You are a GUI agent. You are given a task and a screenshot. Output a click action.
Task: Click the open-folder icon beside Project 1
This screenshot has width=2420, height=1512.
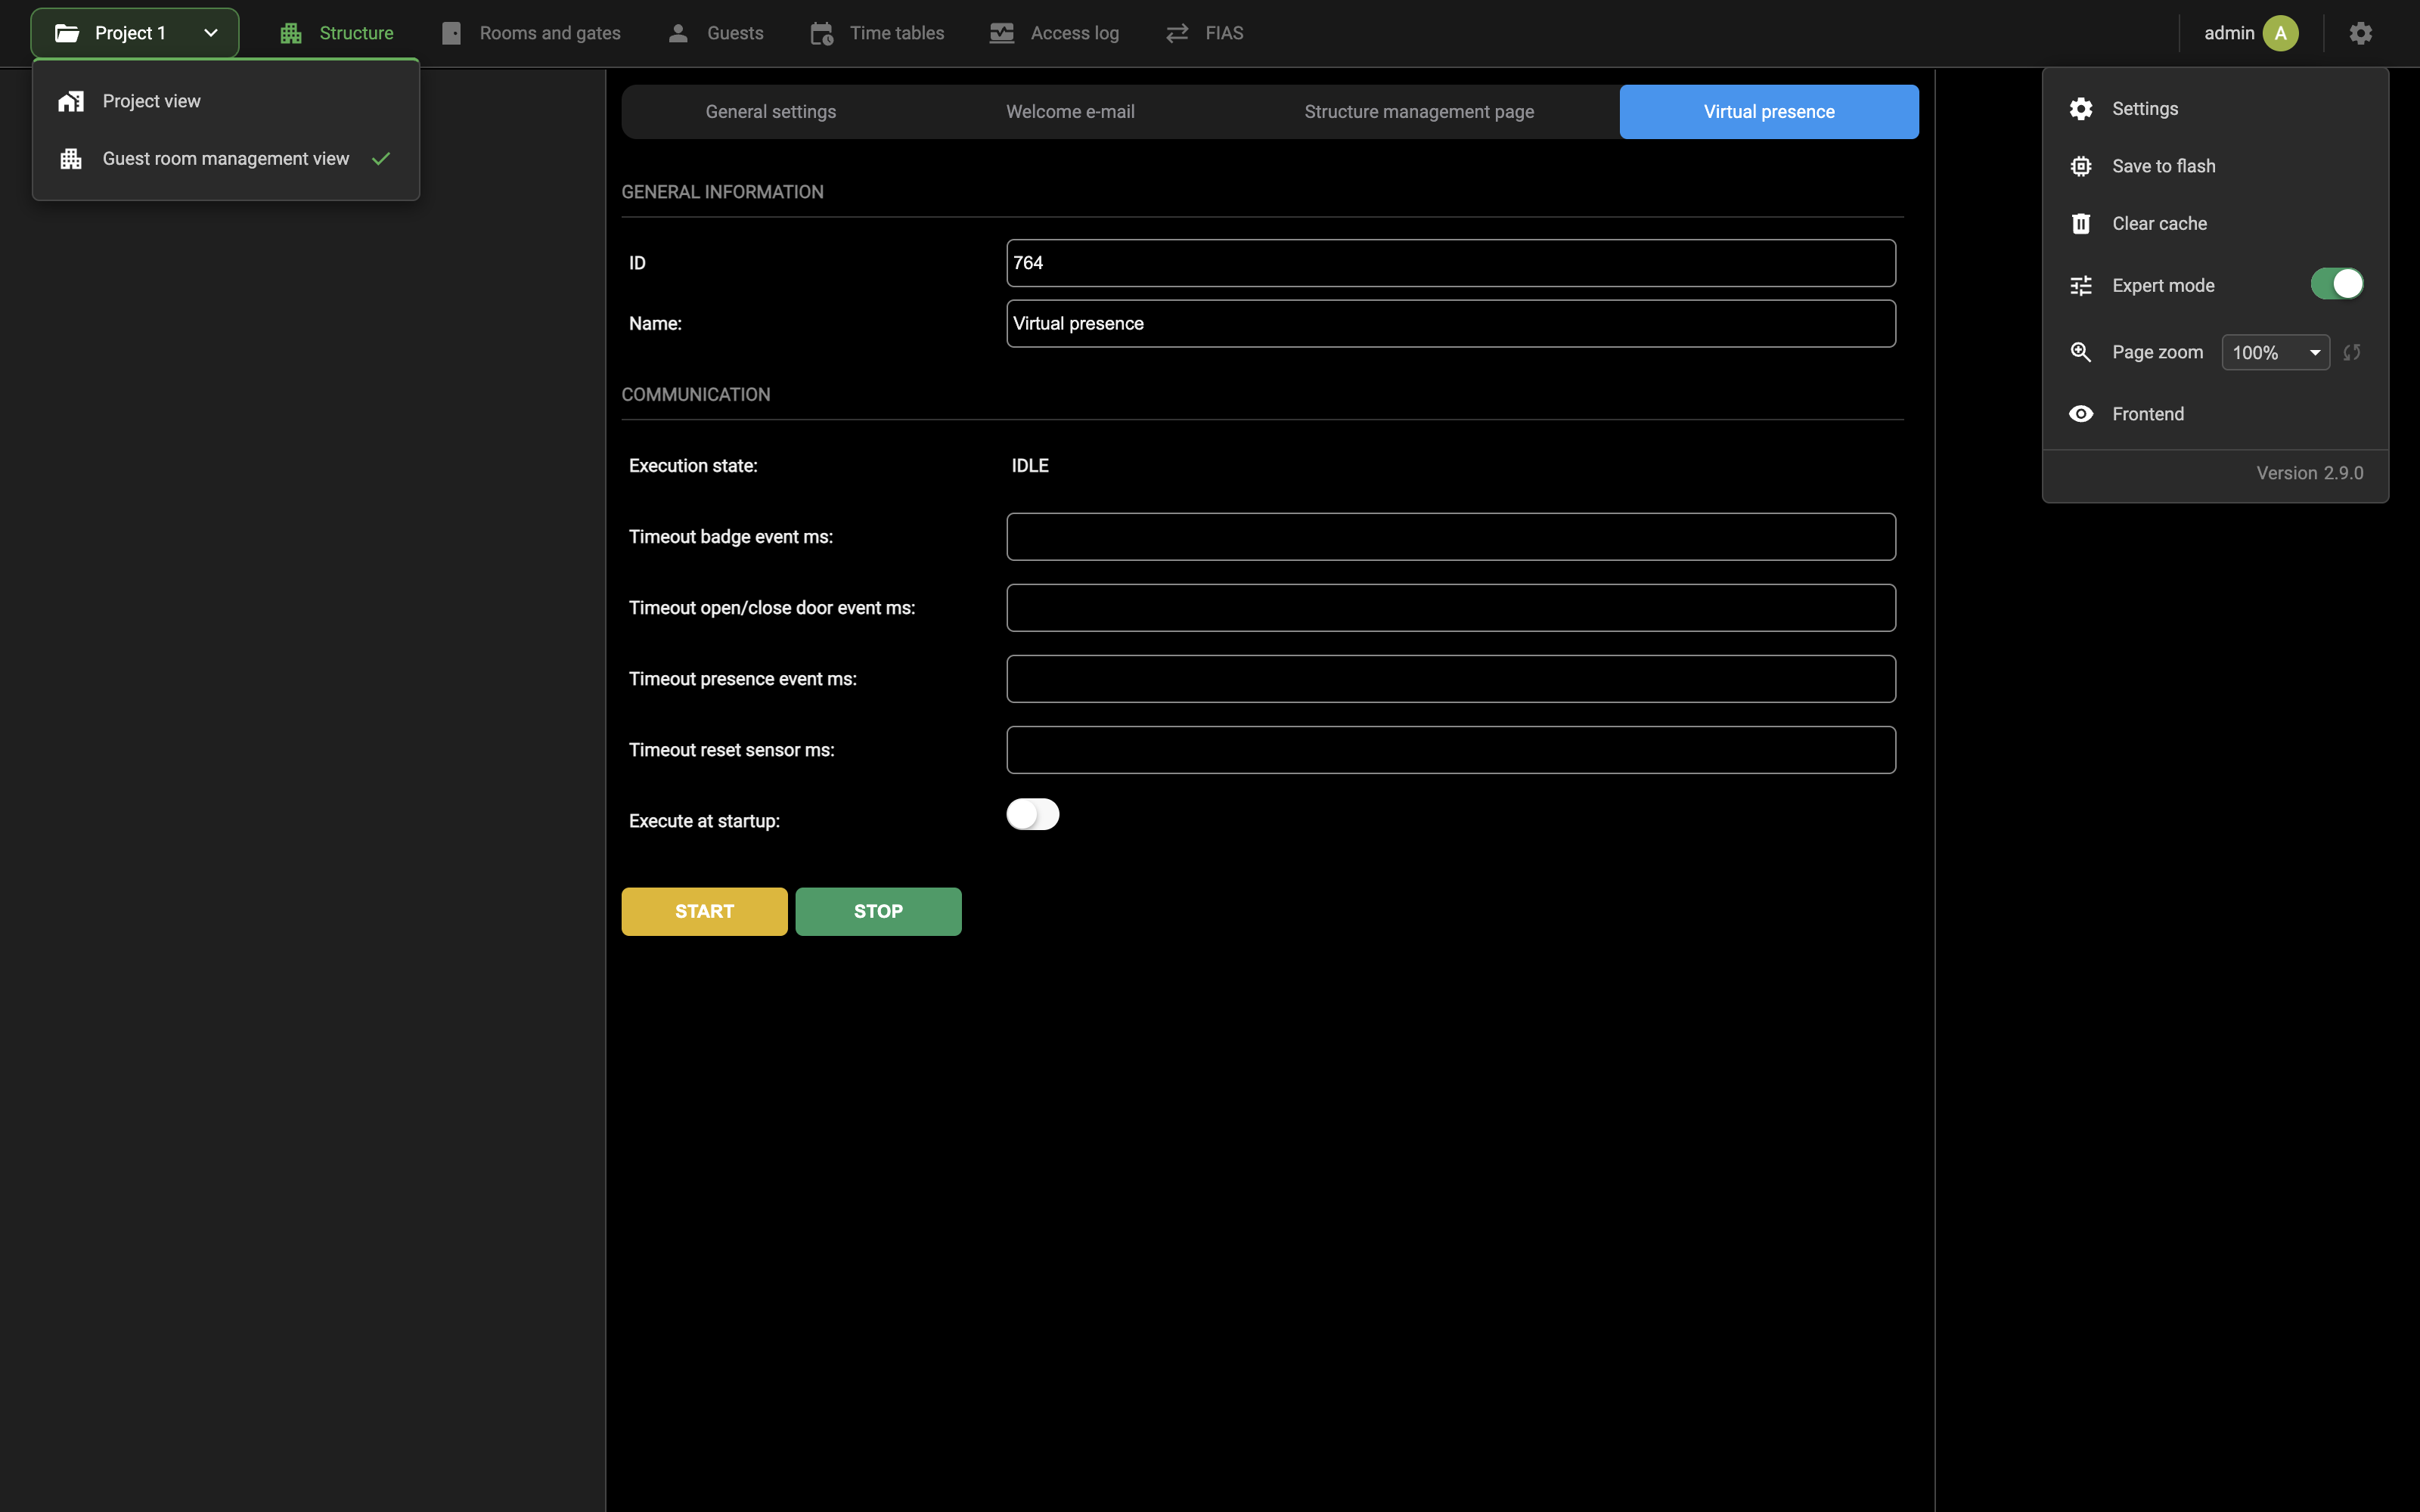pyautogui.click(x=67, y=33)
